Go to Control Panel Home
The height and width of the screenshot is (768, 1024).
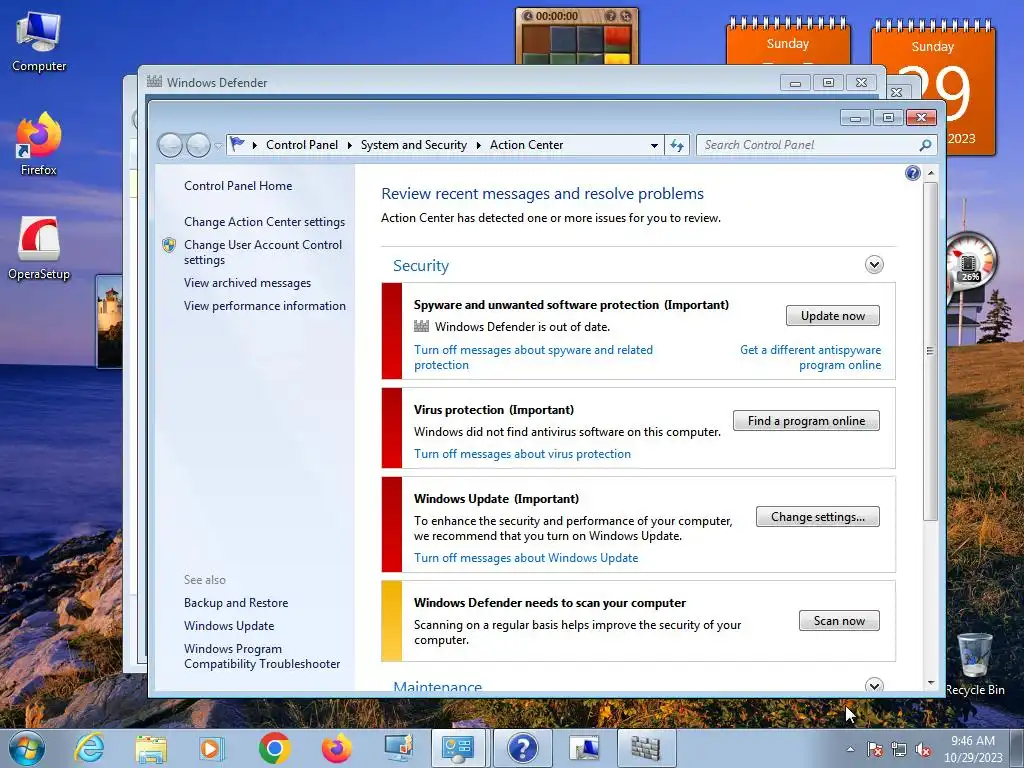click(238, 186)
